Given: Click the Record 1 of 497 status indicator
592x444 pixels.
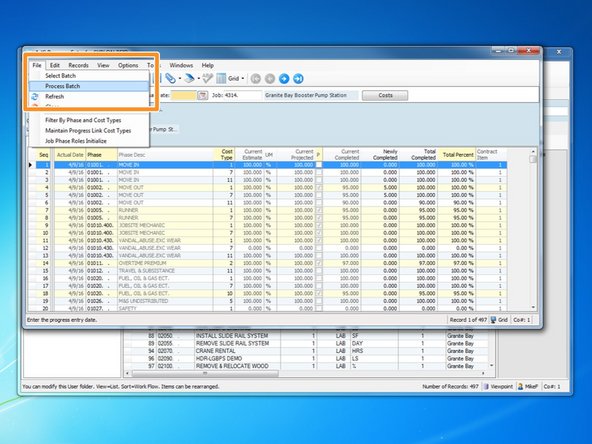Looking at the screenshot, I should point(468,320).
